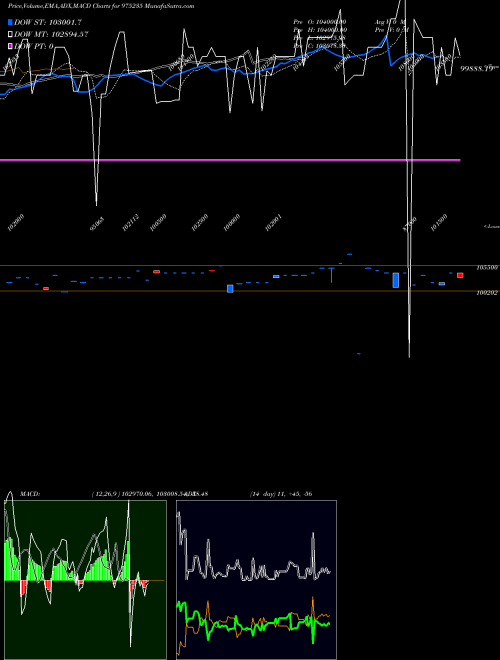This screenshot has height=660, width=500.
Task: Click the MACD panel title
Action: point(30,494)
